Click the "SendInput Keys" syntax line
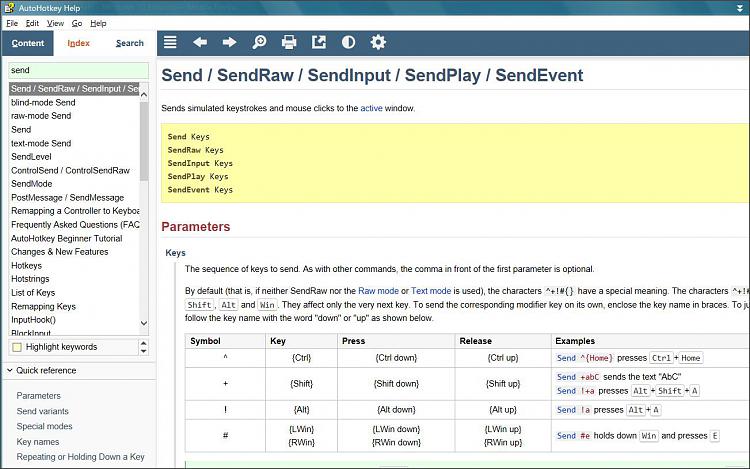 200,164
